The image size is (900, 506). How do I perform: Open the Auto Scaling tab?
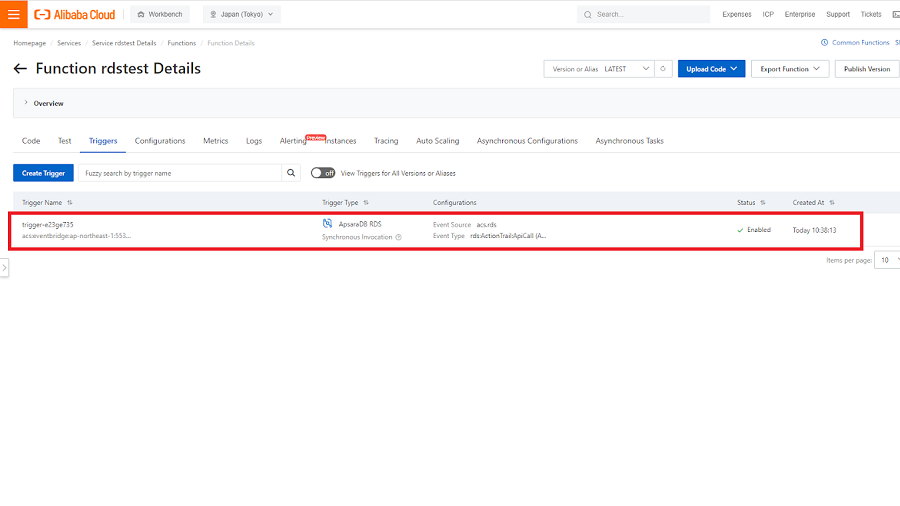[x=437, y=141]
